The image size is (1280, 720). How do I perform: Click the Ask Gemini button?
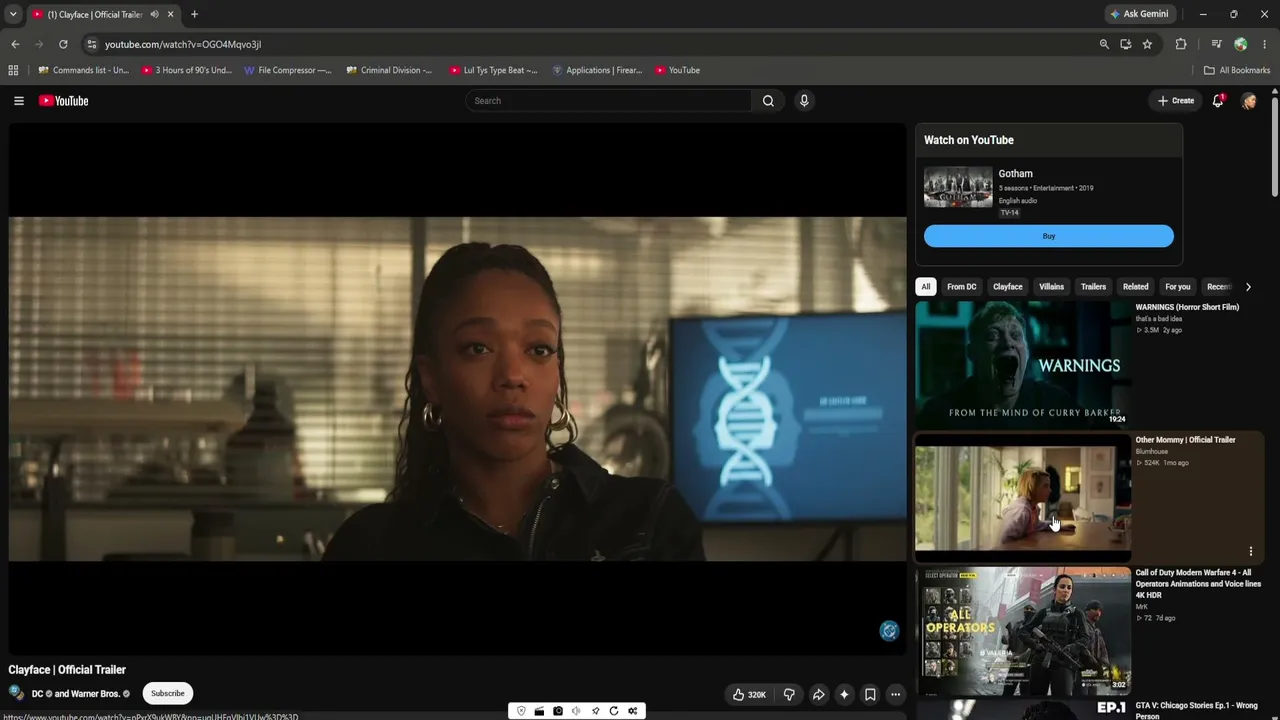click(x=1139, y=14)
